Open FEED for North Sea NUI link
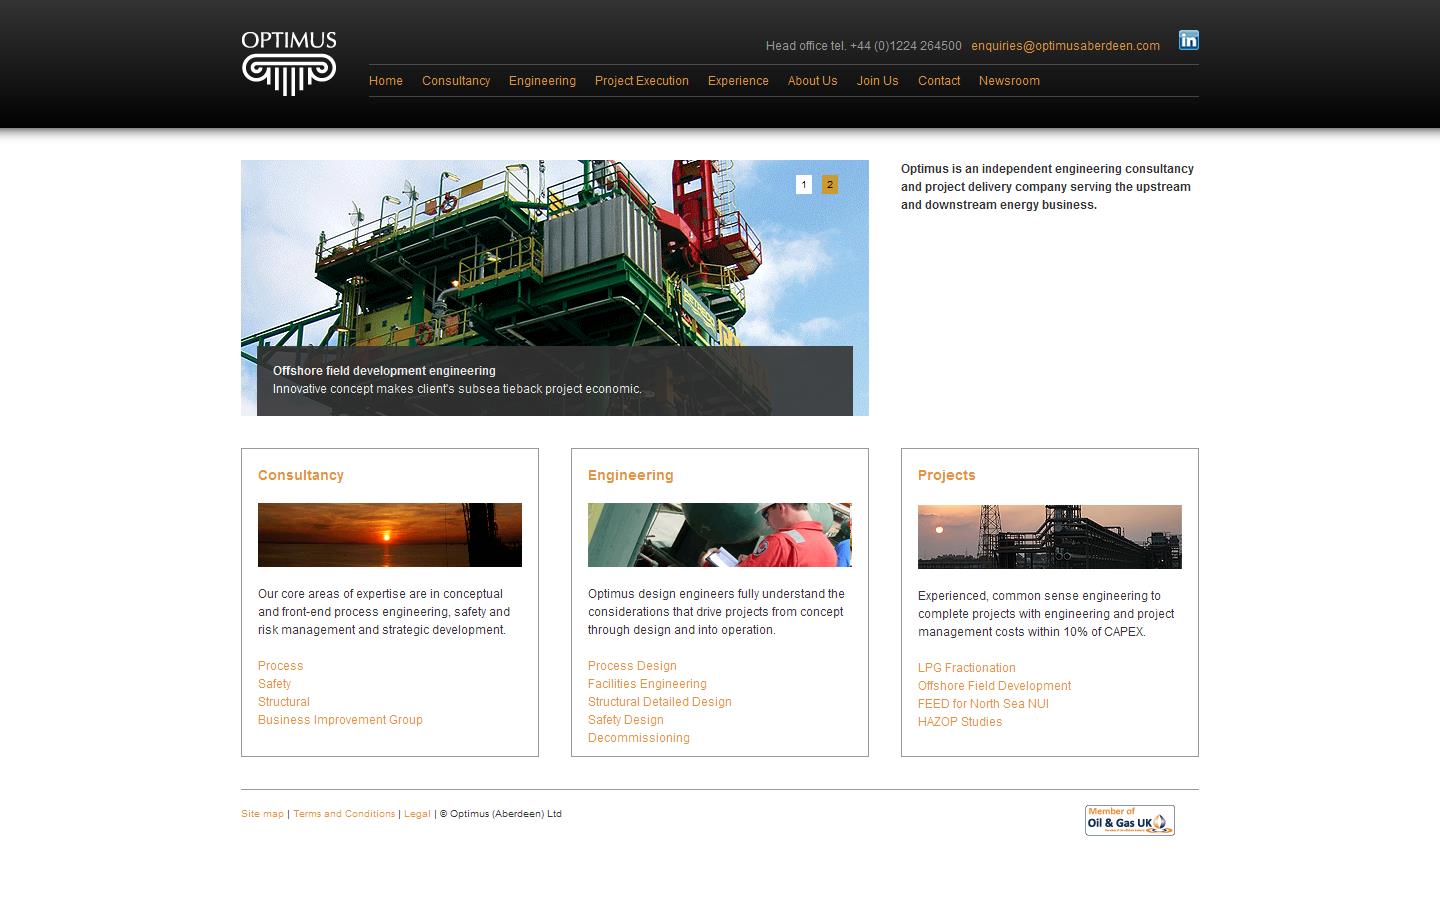 point(983,704)
